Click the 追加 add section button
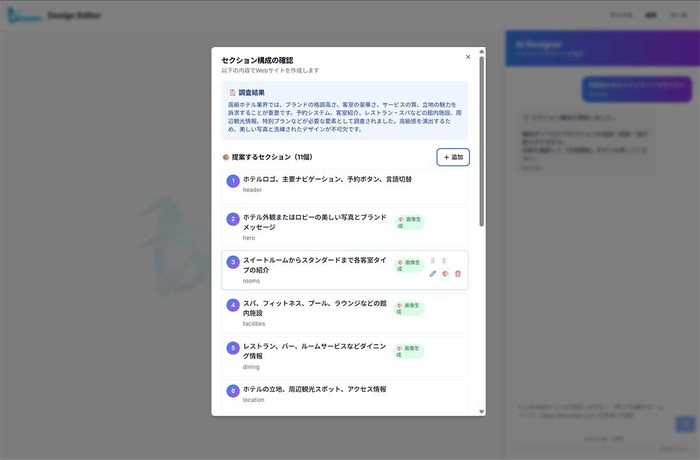This screenshot has height=460, width=700. 453,157
